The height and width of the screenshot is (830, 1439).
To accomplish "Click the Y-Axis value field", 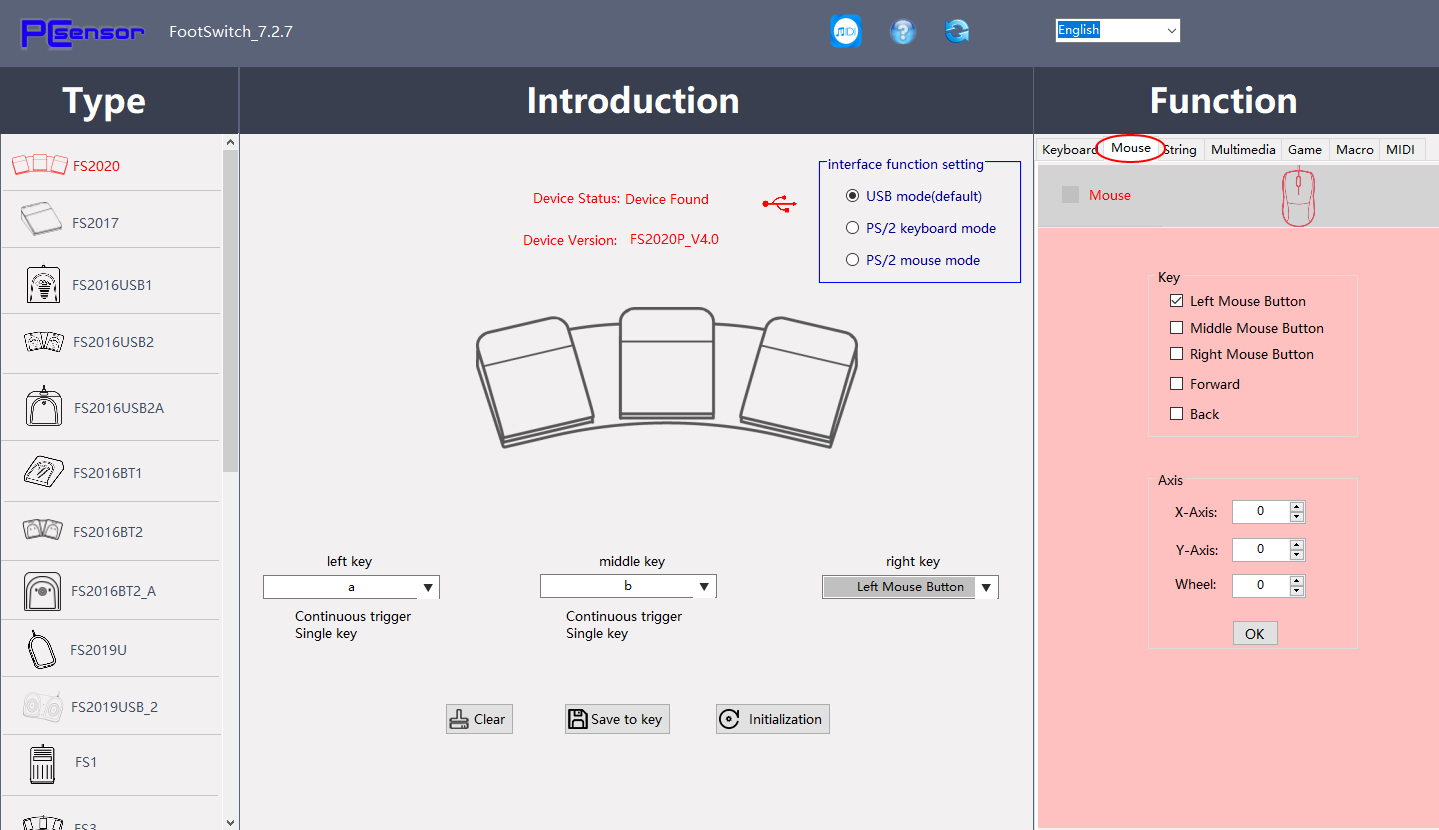I will (x=1261, y=550).
